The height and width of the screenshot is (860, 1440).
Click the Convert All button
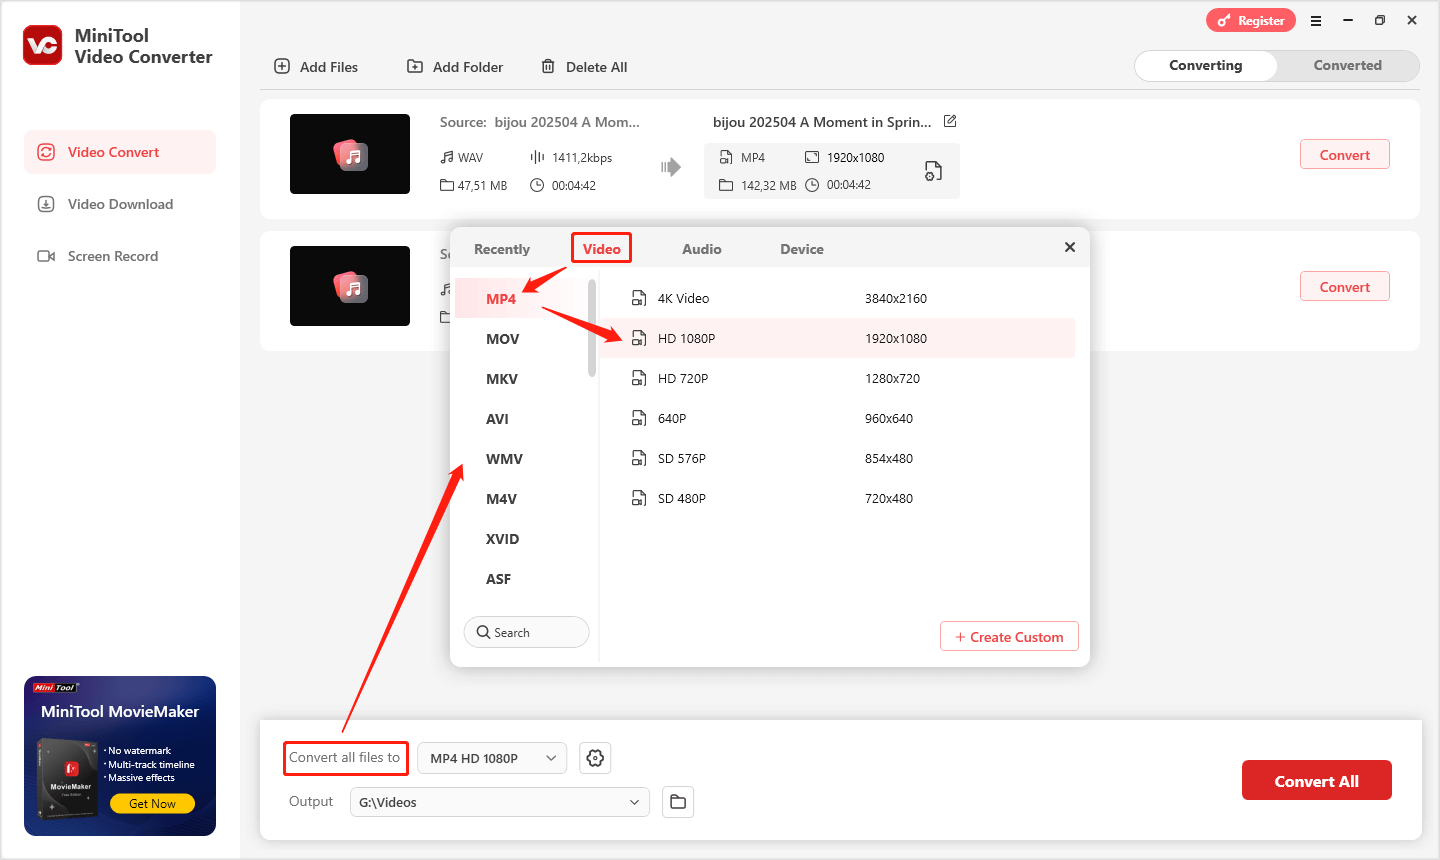pos(1317,781)
